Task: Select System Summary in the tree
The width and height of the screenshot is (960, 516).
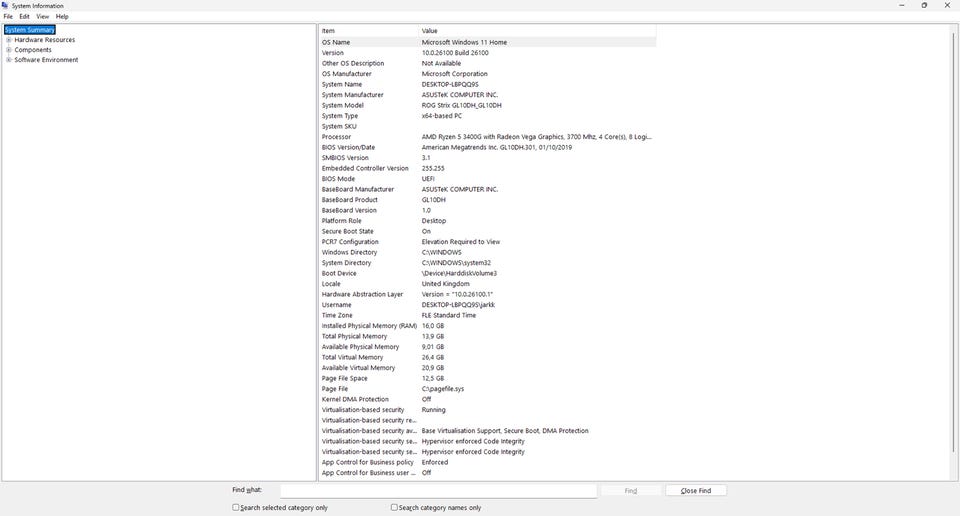Action: [29, 29]
